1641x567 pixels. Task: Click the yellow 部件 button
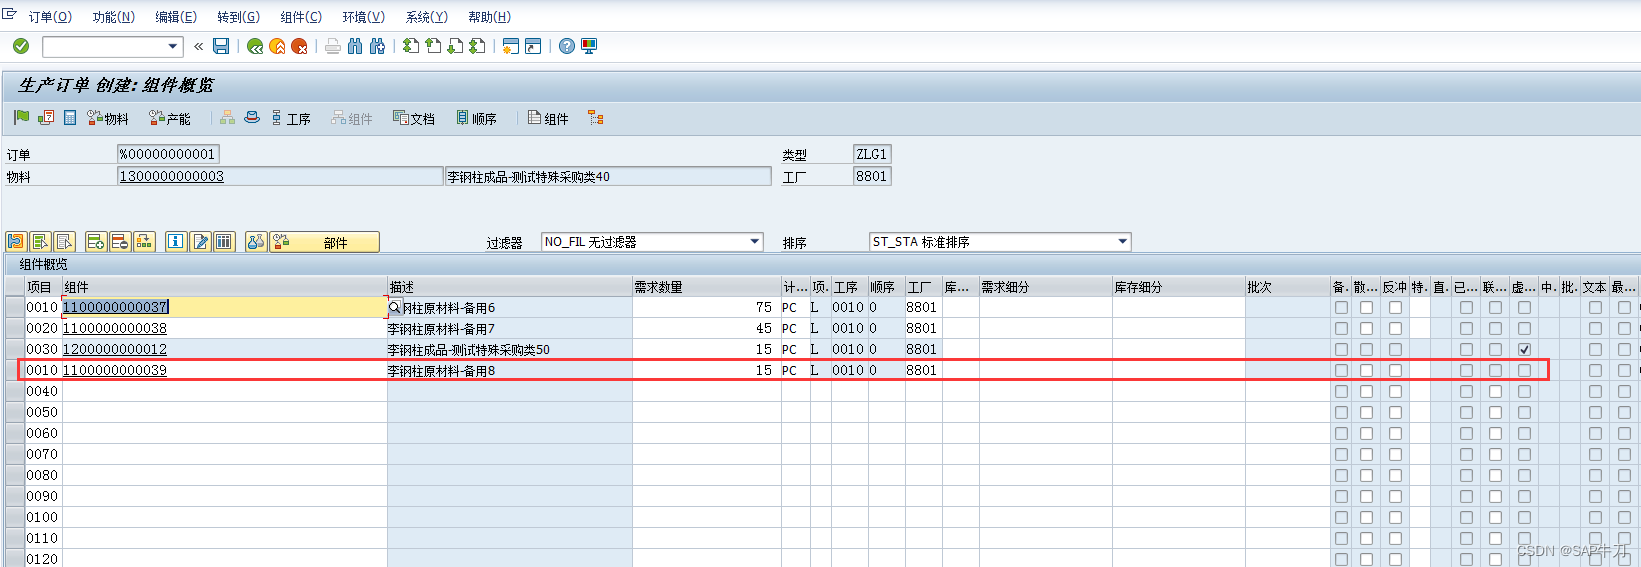(x=325, y=242)
